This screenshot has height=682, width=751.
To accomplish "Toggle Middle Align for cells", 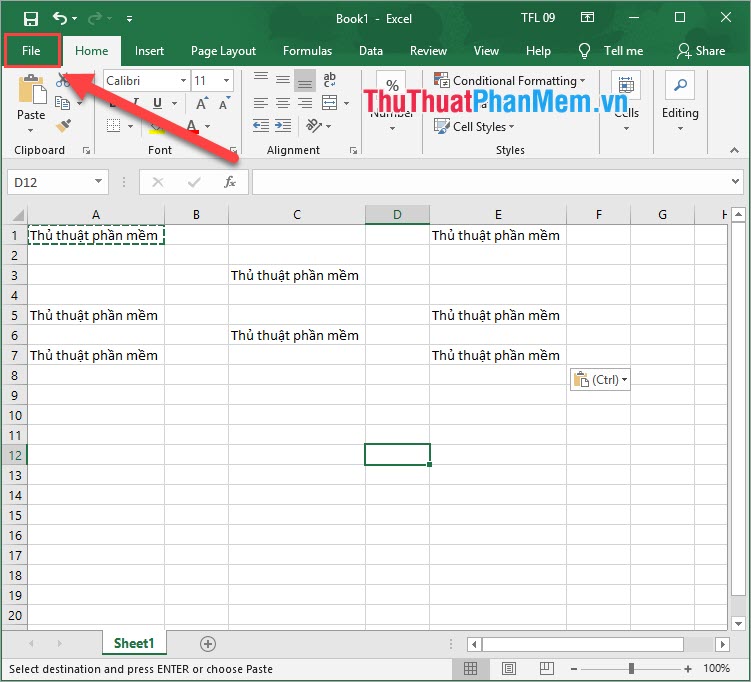I will point(283,79).
